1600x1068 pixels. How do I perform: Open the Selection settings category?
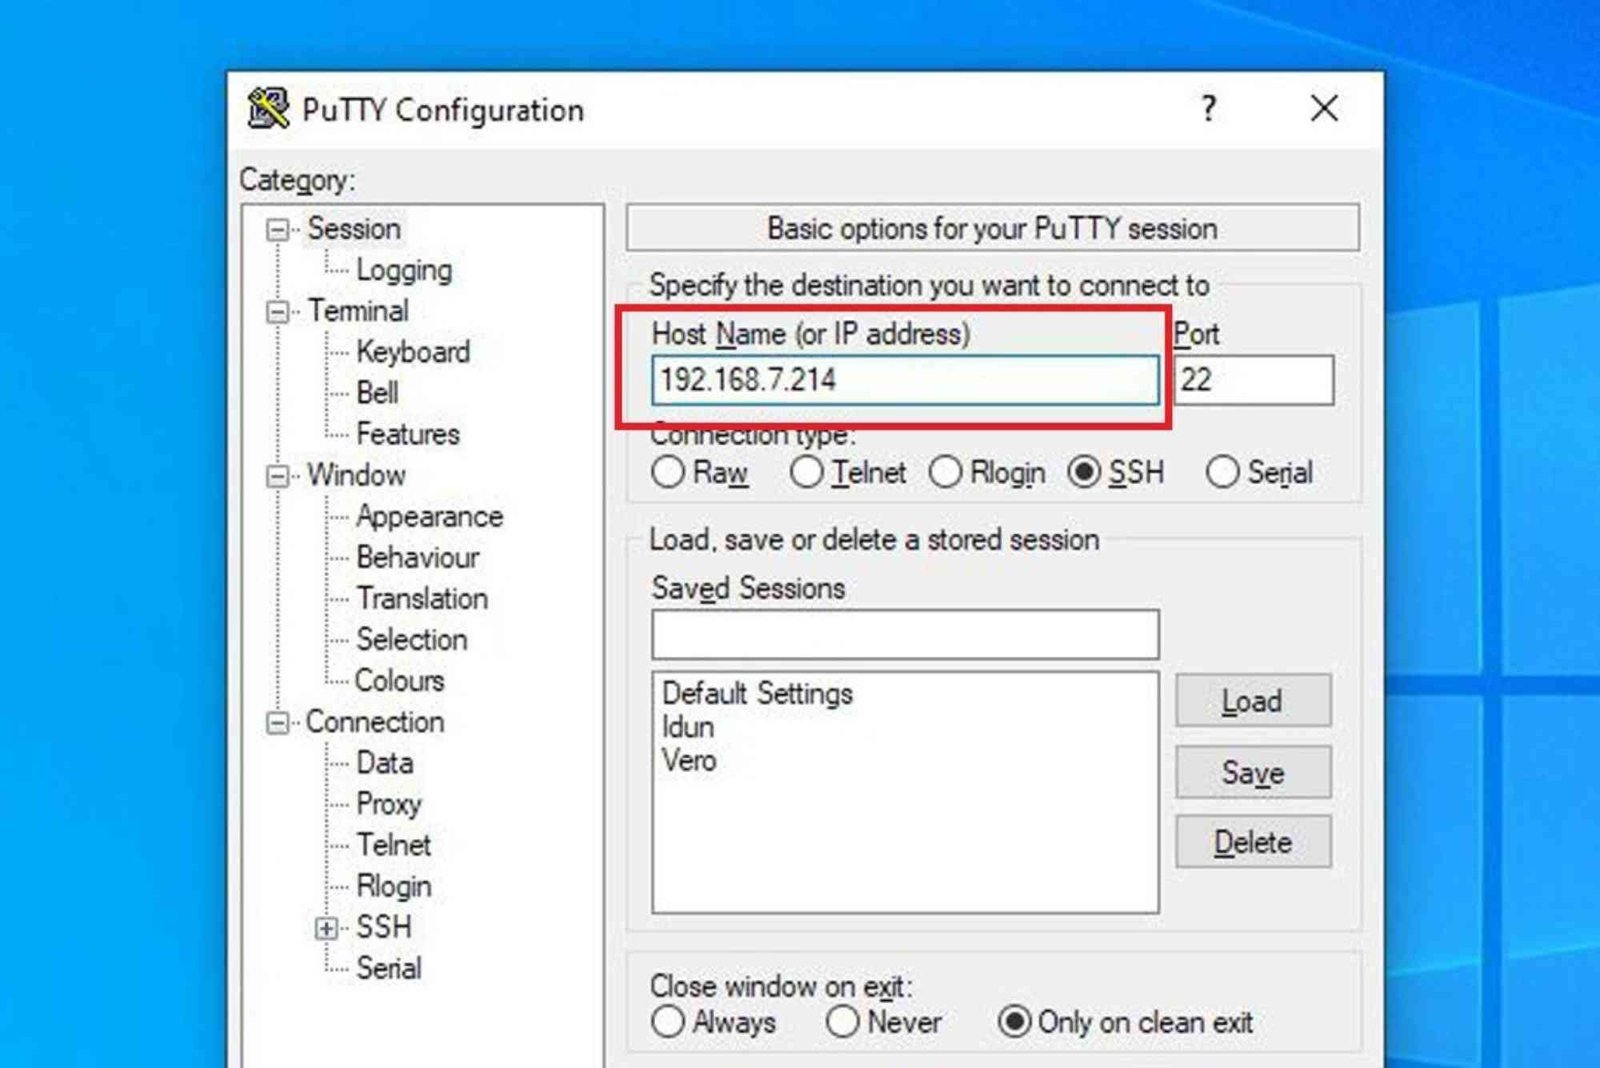click(x=412, y=640)
